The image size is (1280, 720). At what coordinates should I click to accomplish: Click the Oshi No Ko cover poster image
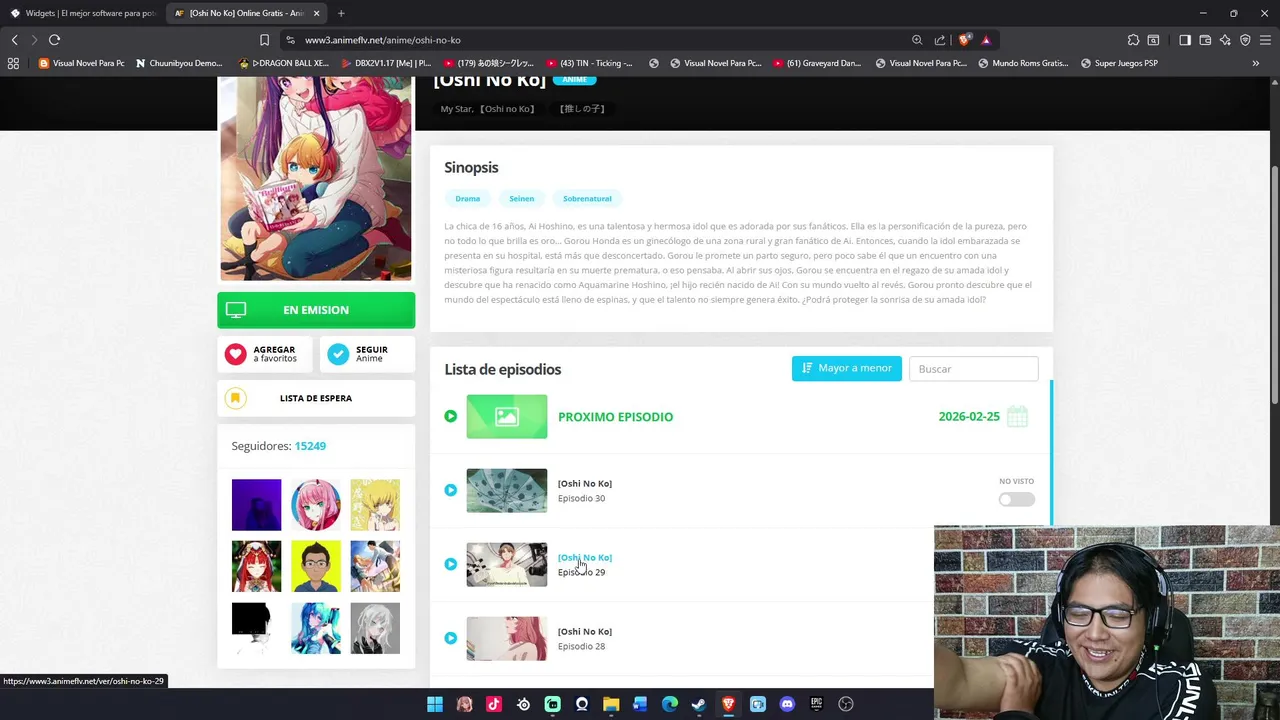(316, 178)
